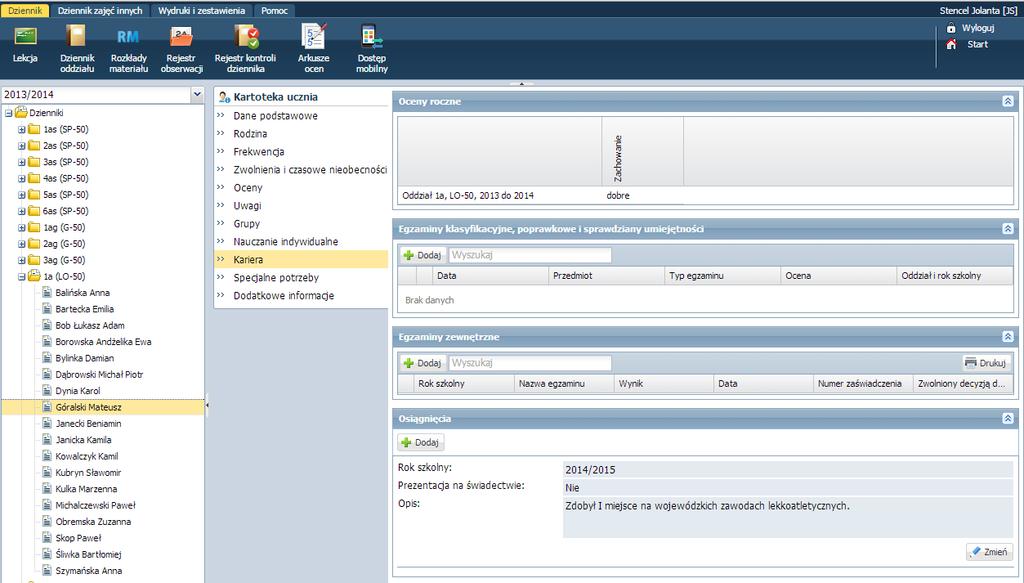This screenshot has width=1024, height=583.
Task: Collapse the 1a (LO-50) tree node
Action: point(22,276)
